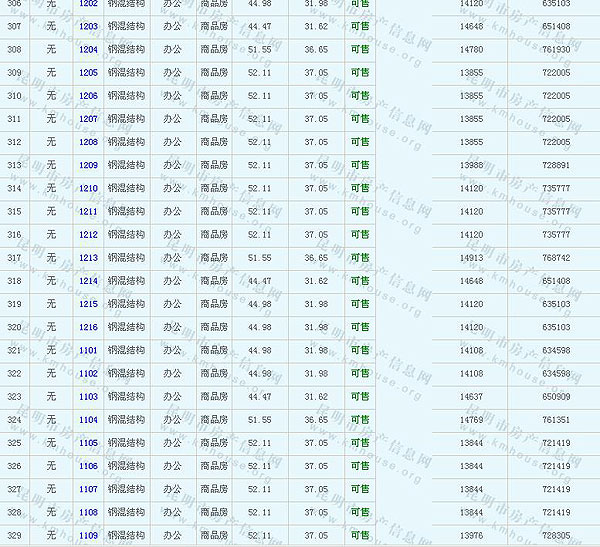Open room 1215 link

coord(88,304)
